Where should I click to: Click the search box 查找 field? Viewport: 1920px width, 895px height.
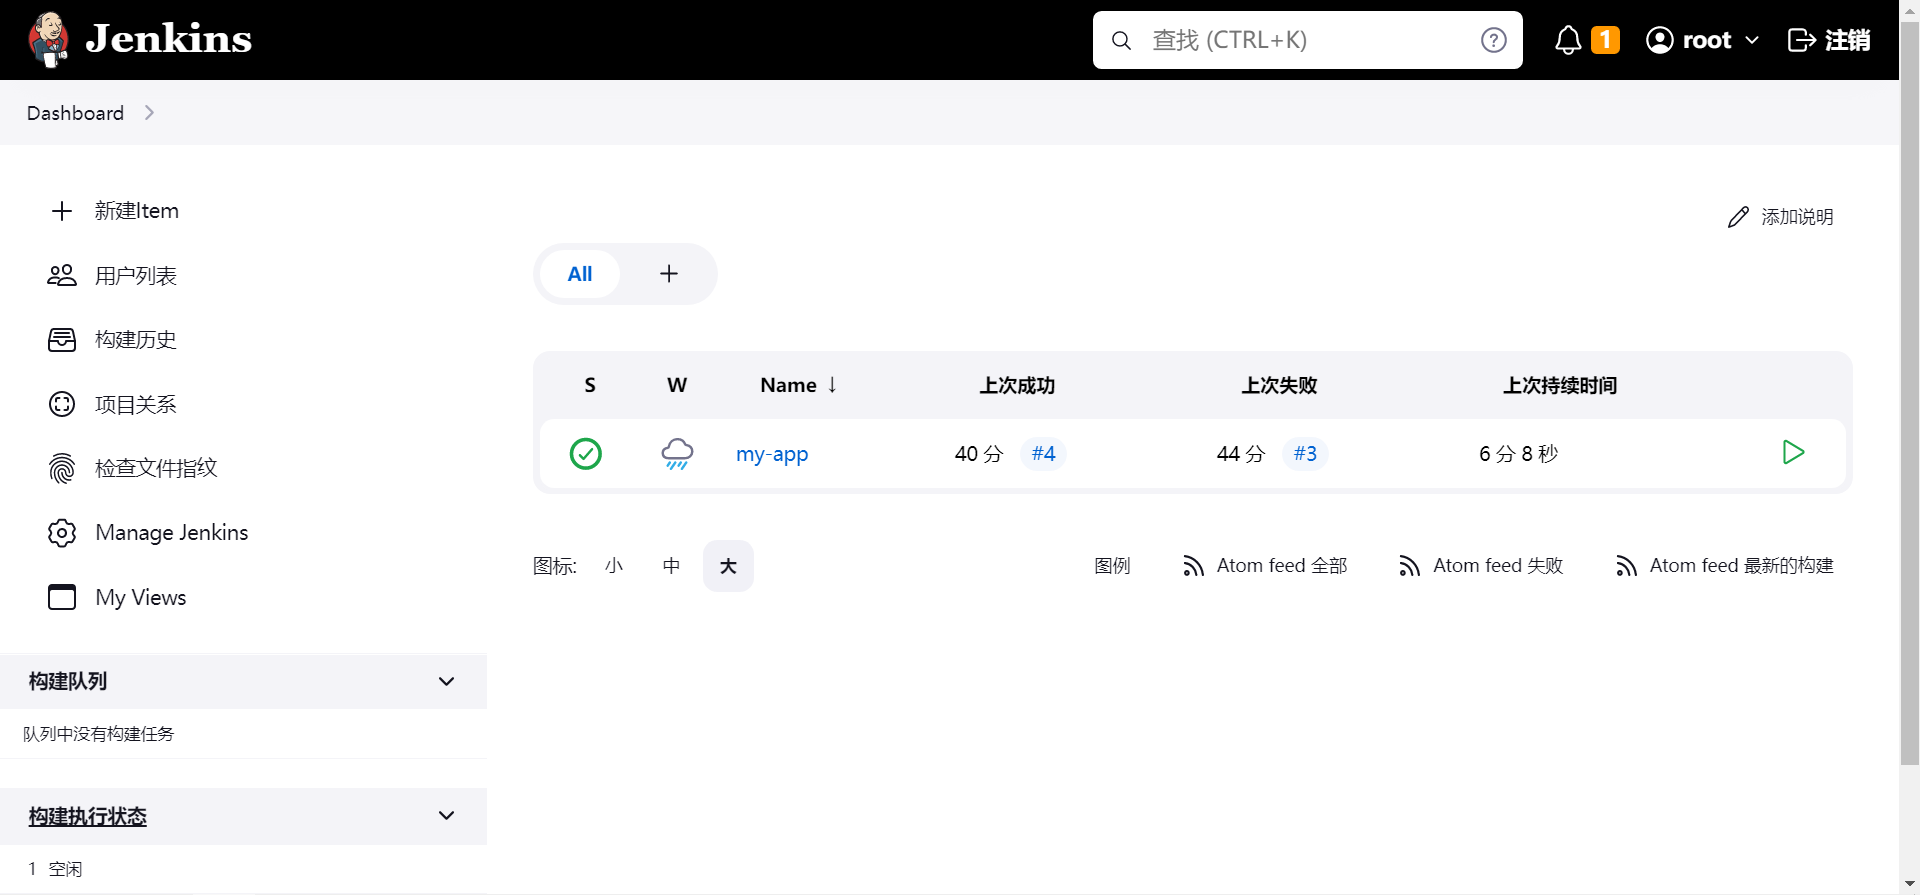coord(1300,40)
